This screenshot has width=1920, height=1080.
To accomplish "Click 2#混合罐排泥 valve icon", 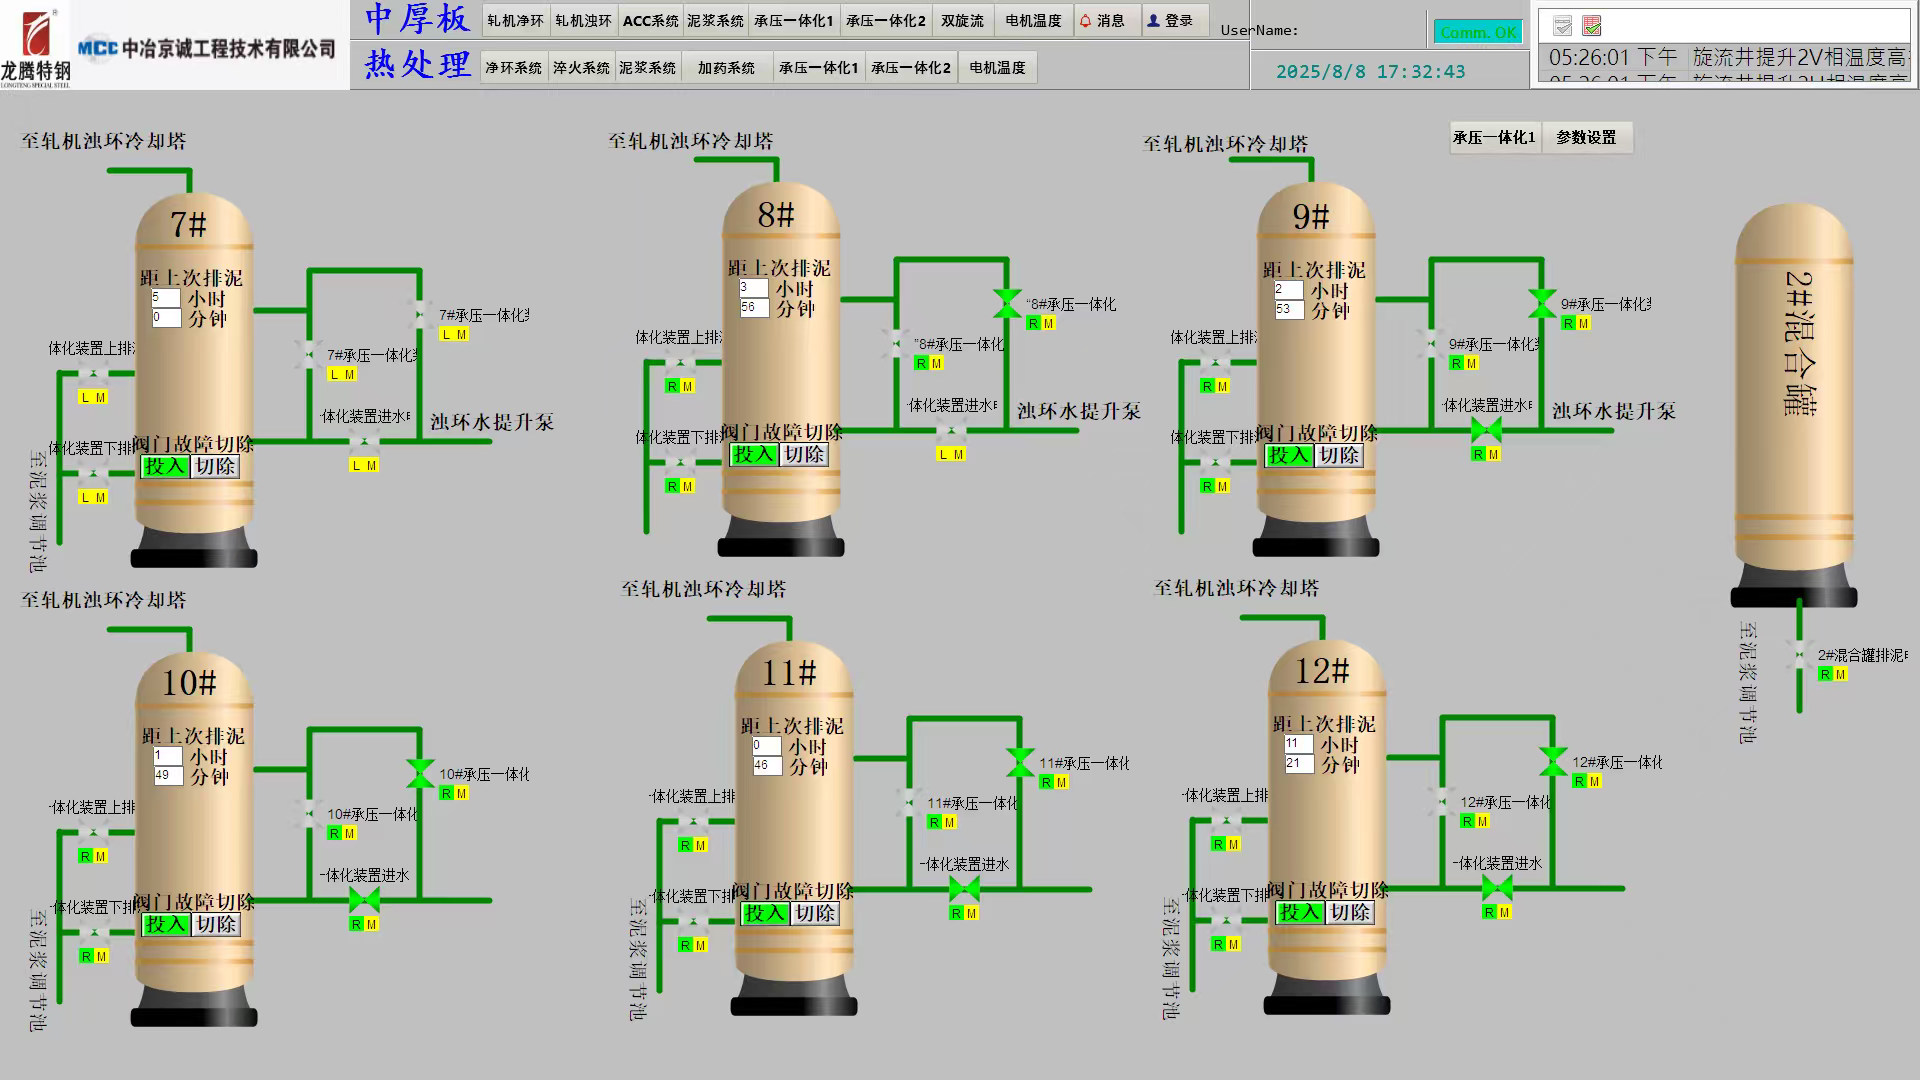I will click(1799, 656).
